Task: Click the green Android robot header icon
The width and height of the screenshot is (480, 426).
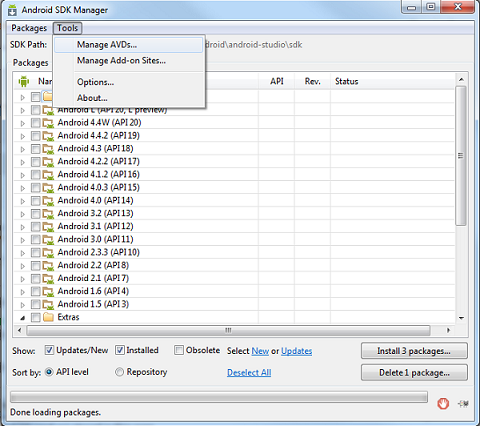Action: pos(24,81)
